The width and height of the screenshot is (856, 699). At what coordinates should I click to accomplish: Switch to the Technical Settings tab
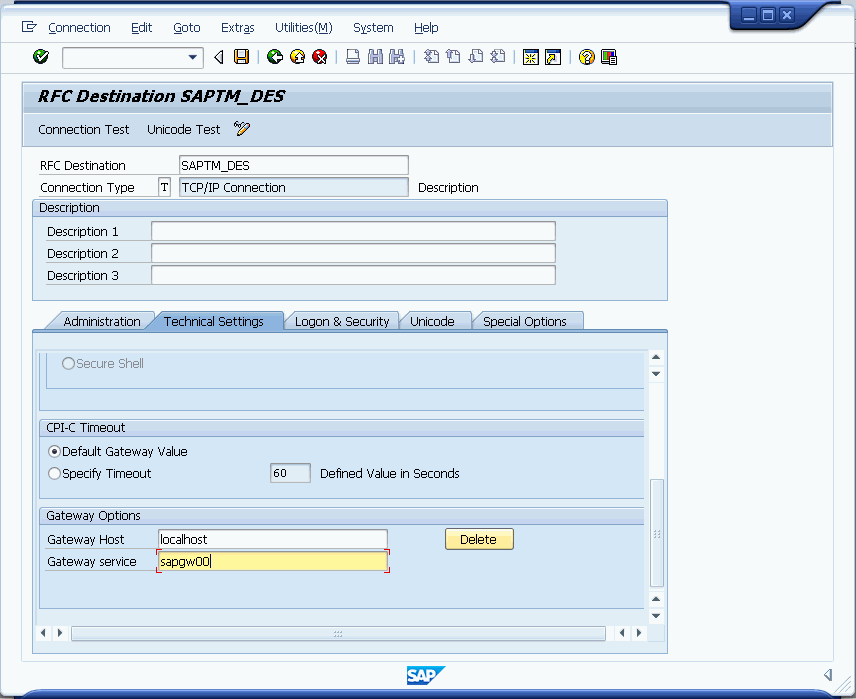point(213,321)
